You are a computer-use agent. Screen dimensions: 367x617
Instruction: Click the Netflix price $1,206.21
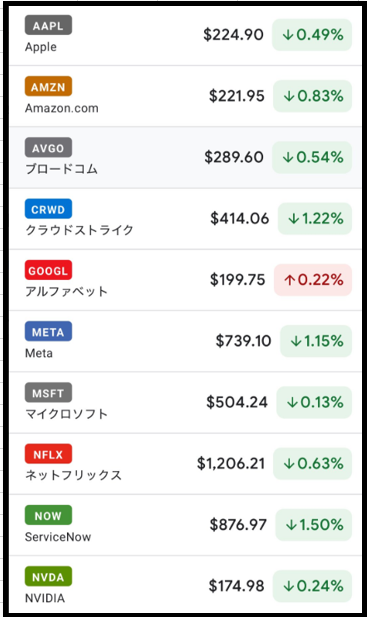point(231,464)
